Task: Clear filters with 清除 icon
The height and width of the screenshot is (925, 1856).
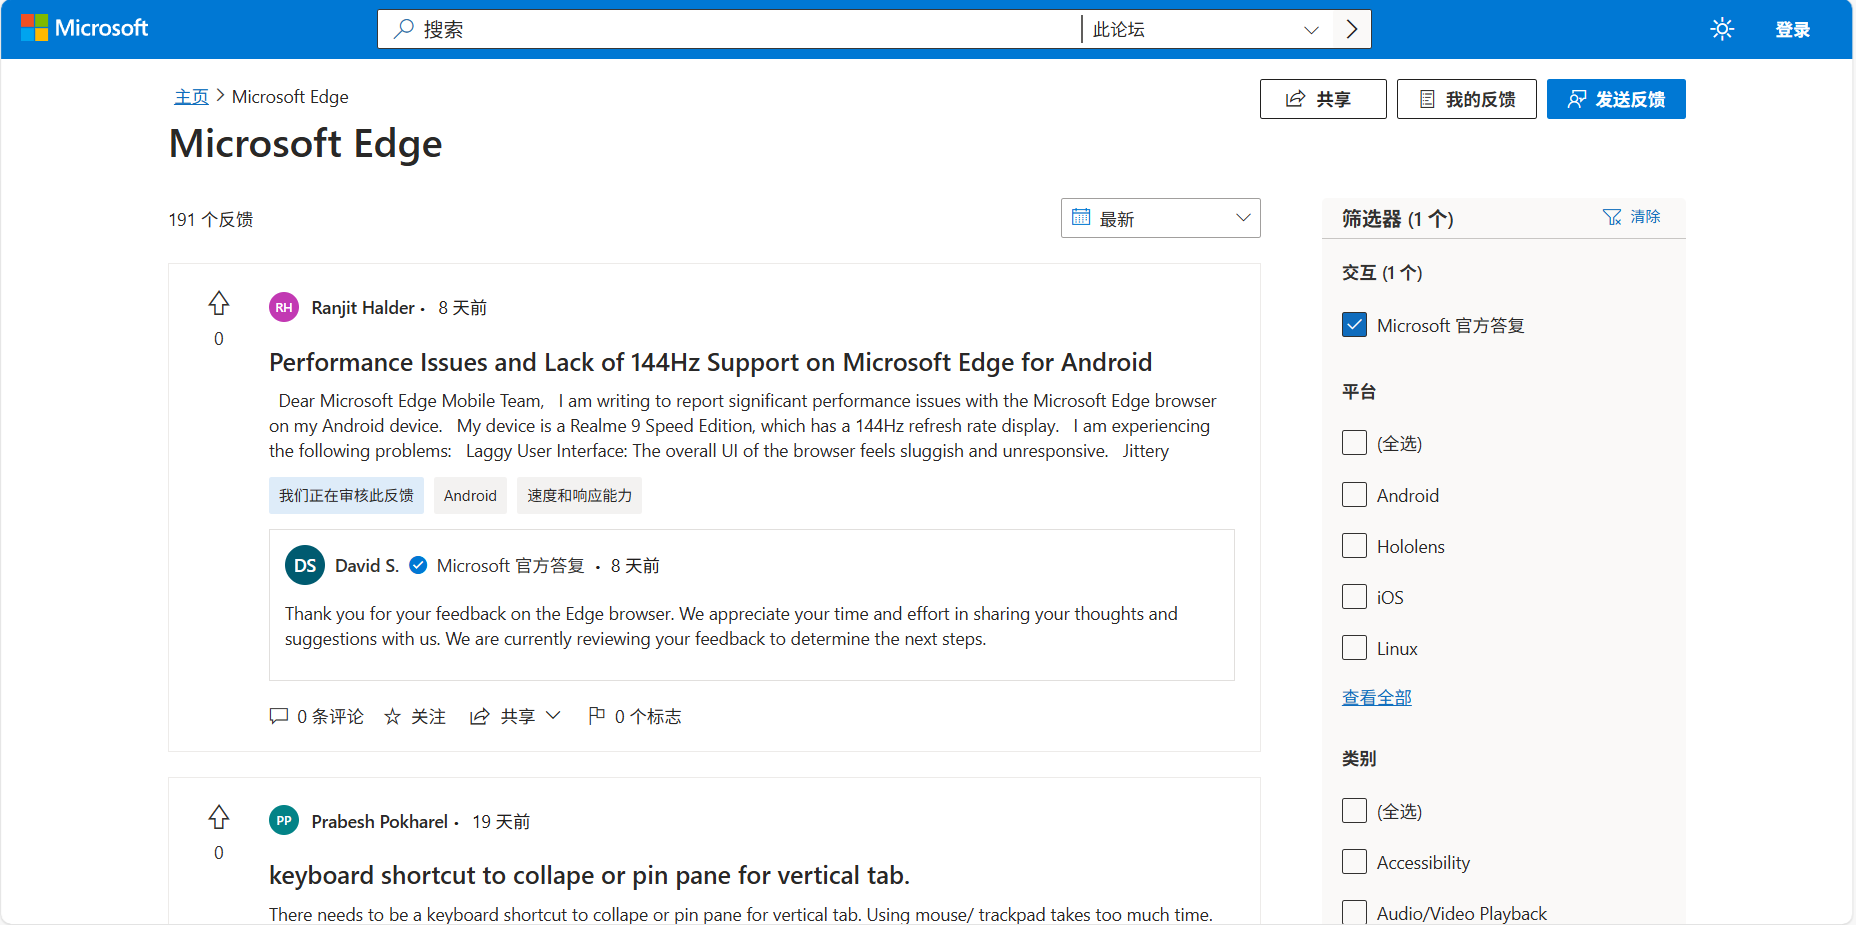Action: click(1612, 217)
